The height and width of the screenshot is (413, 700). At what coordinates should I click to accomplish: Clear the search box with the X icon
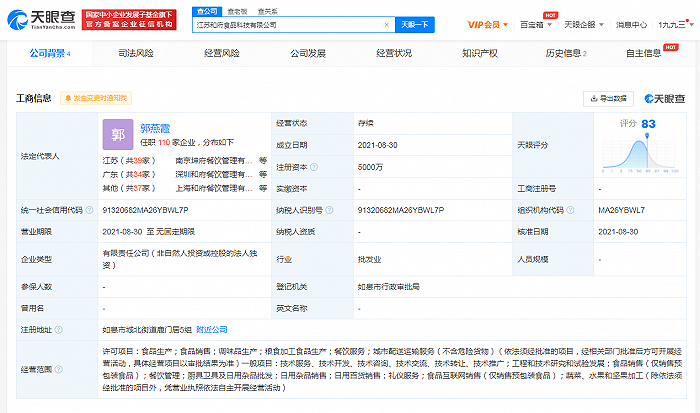pos(385,24)
